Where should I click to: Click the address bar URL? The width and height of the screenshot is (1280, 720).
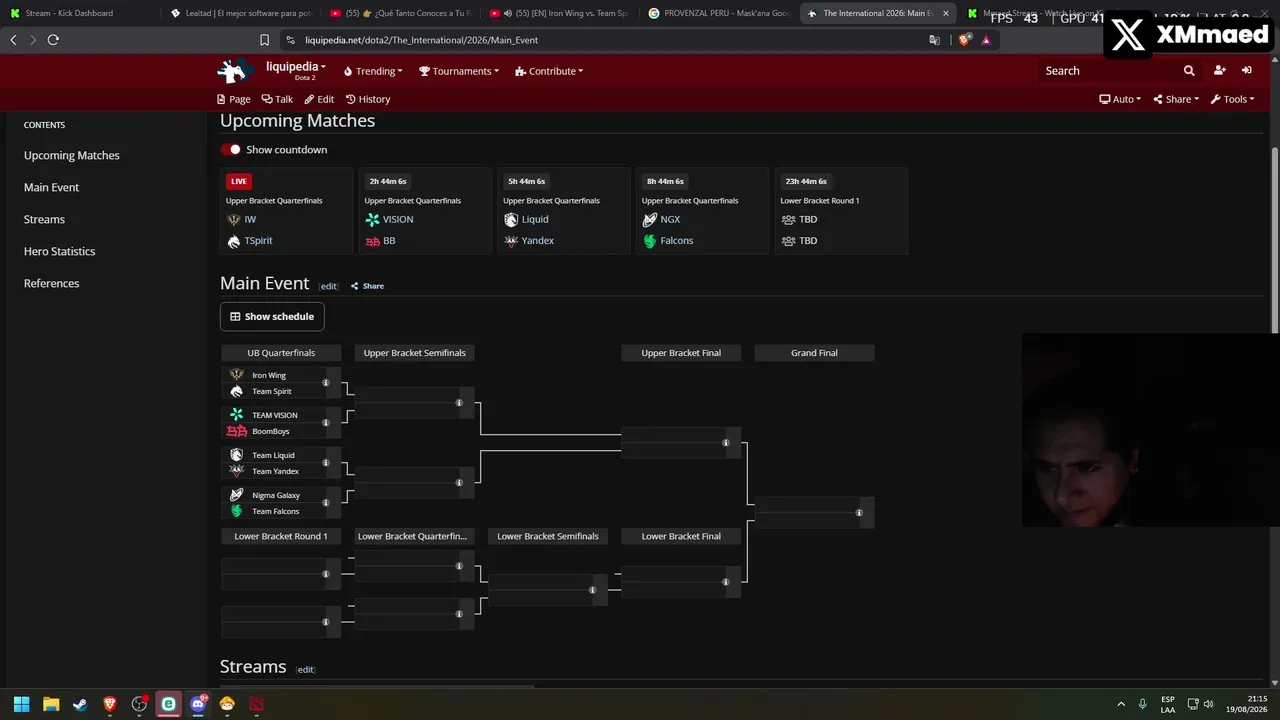[x=419, y=40]
